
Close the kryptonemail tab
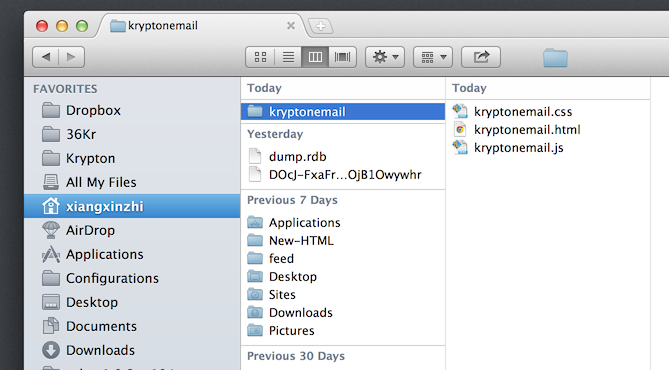point(291,26)
